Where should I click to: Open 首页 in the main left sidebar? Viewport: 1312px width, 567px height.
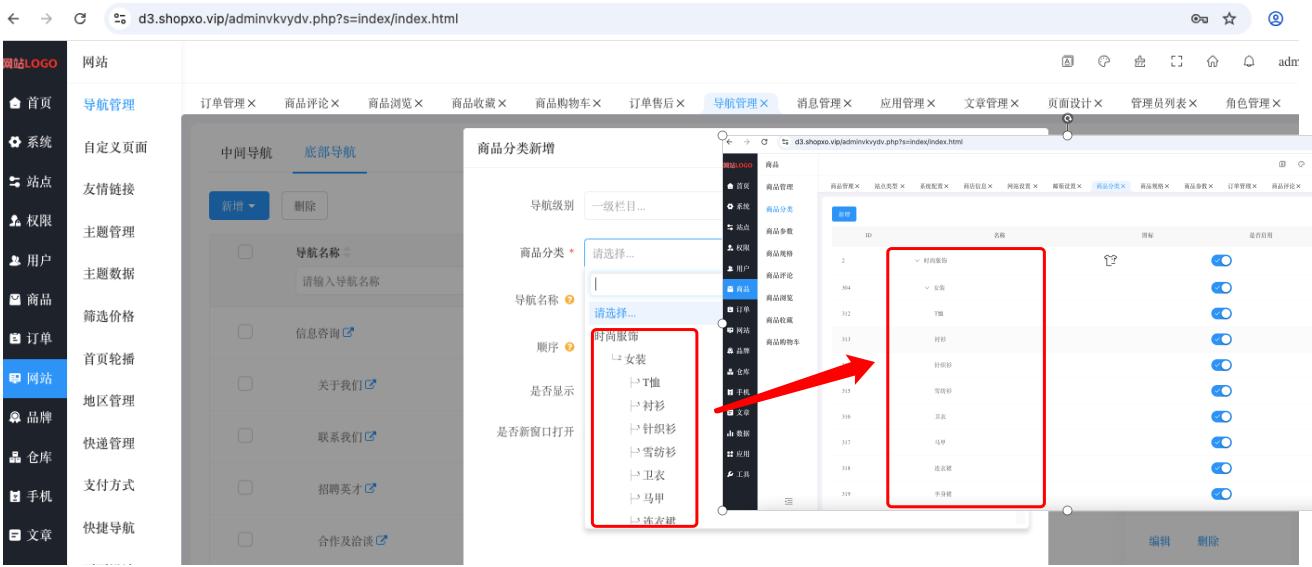click(x=30, y=103)
